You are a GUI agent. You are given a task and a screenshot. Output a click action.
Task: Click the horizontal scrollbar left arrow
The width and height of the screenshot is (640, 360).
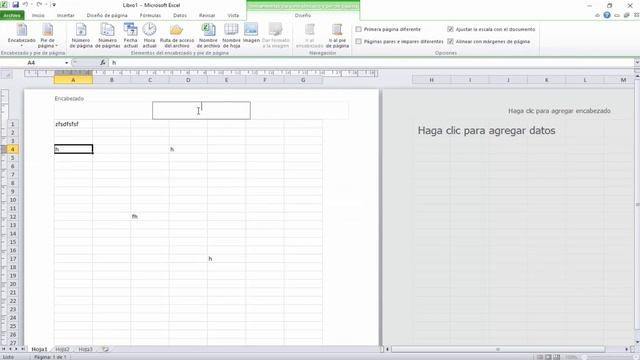(x=388, y=349)
